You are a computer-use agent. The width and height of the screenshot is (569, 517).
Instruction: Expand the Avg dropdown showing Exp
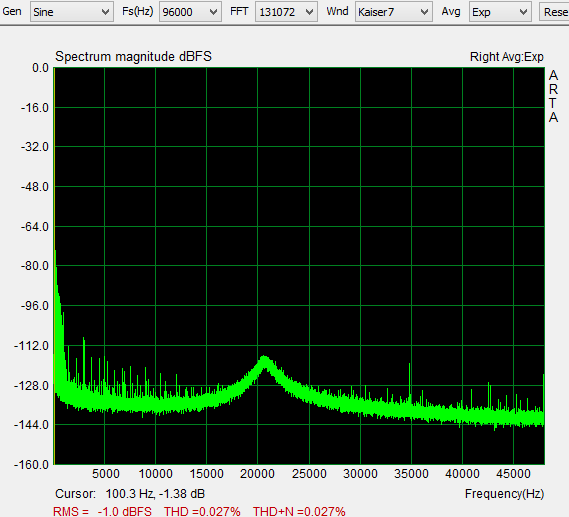pos(500,12)
